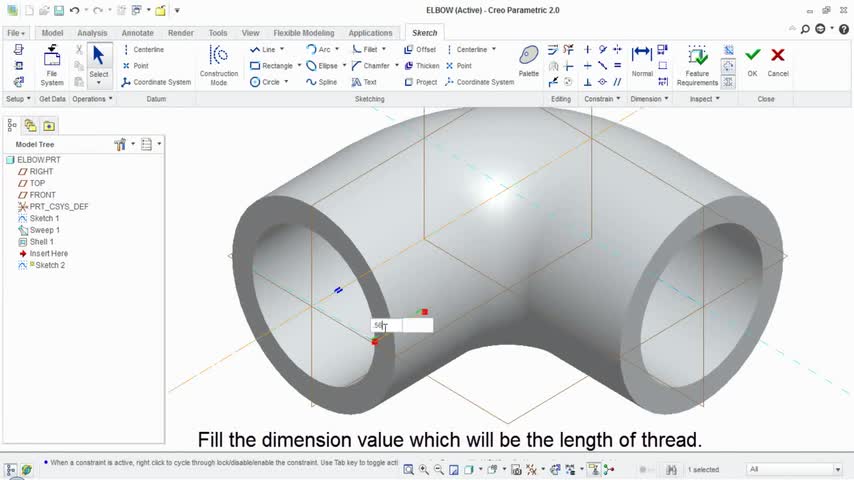
Task: Select Sweep 1 in Model Tree
Action: (45, 230)
